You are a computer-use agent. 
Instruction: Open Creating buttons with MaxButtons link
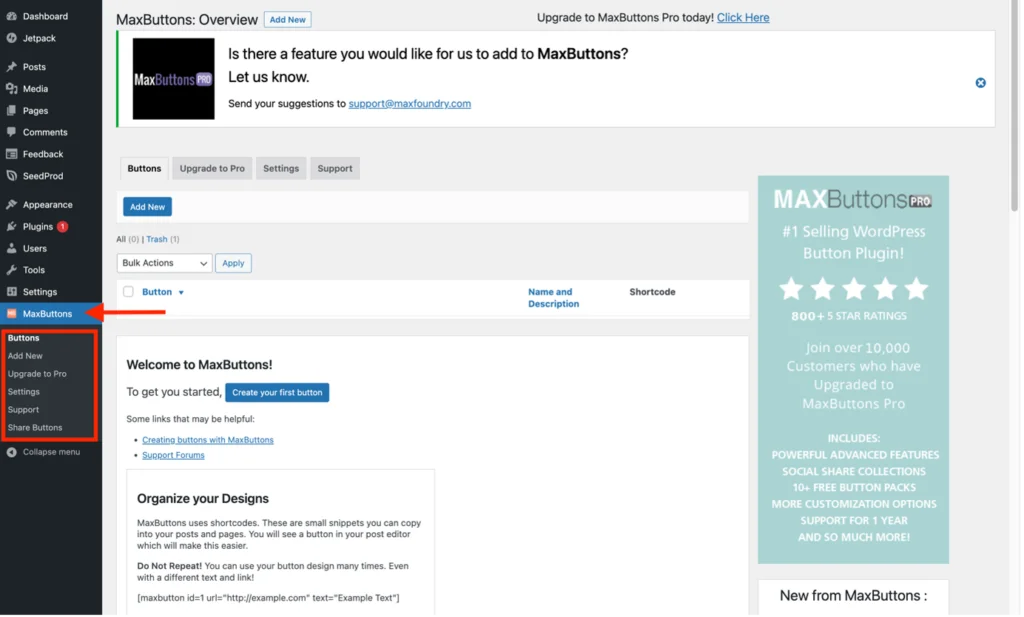coord(208,441)
